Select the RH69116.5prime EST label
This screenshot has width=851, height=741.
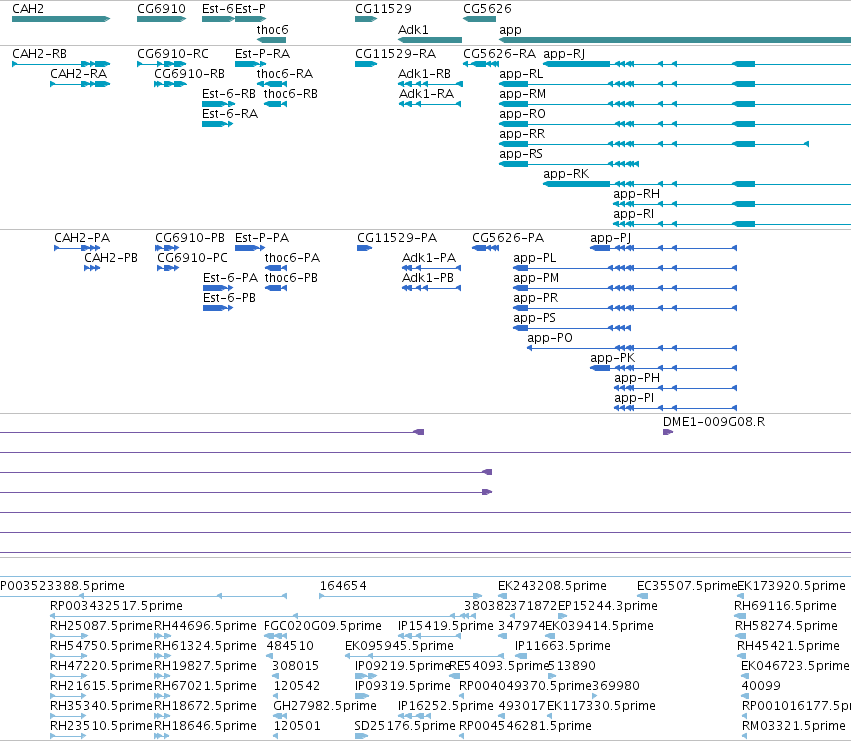pos(785,606)
